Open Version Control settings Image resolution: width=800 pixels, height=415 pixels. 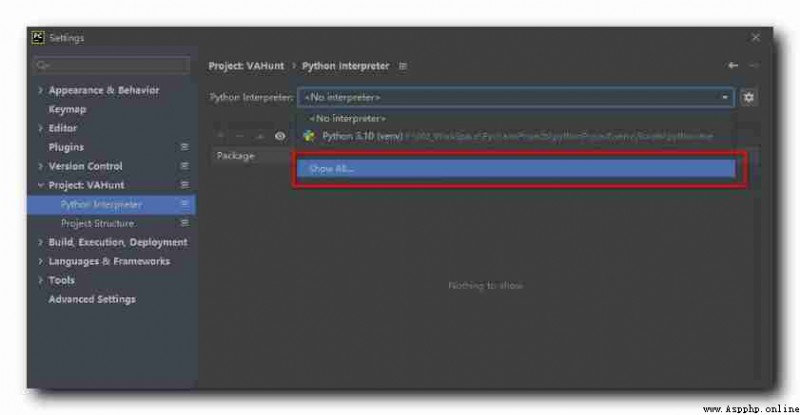[85, 166]
